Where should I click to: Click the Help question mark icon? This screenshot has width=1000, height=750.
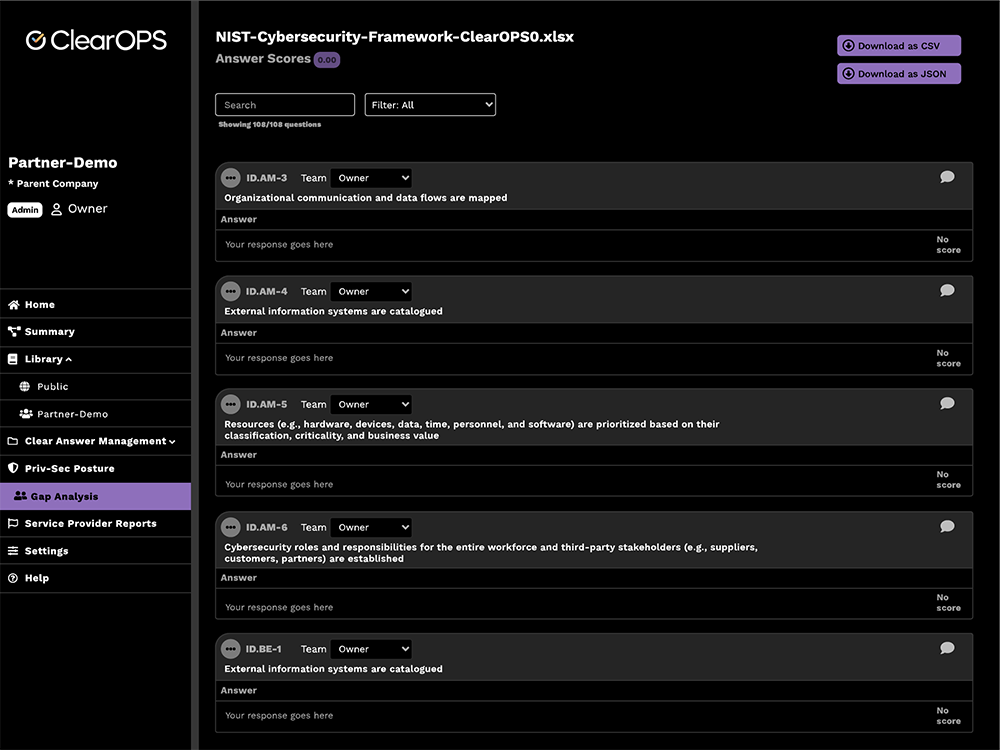point(11,578)
